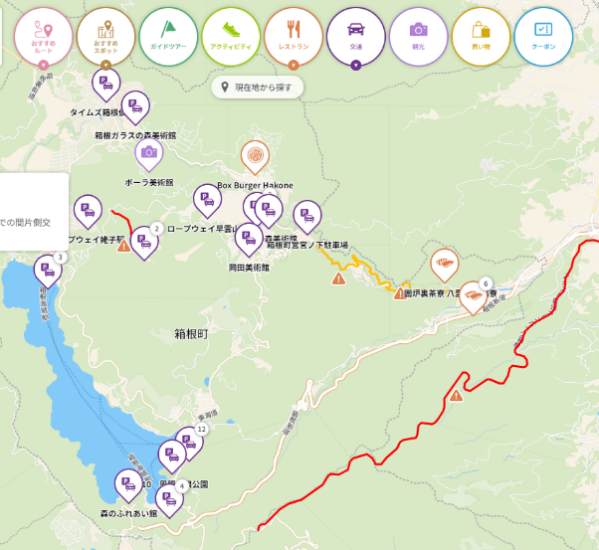The height and width of the screenshot is (550, 599).
Task: Show ガイドツアー guided tours on map
Action: [168, 37]
